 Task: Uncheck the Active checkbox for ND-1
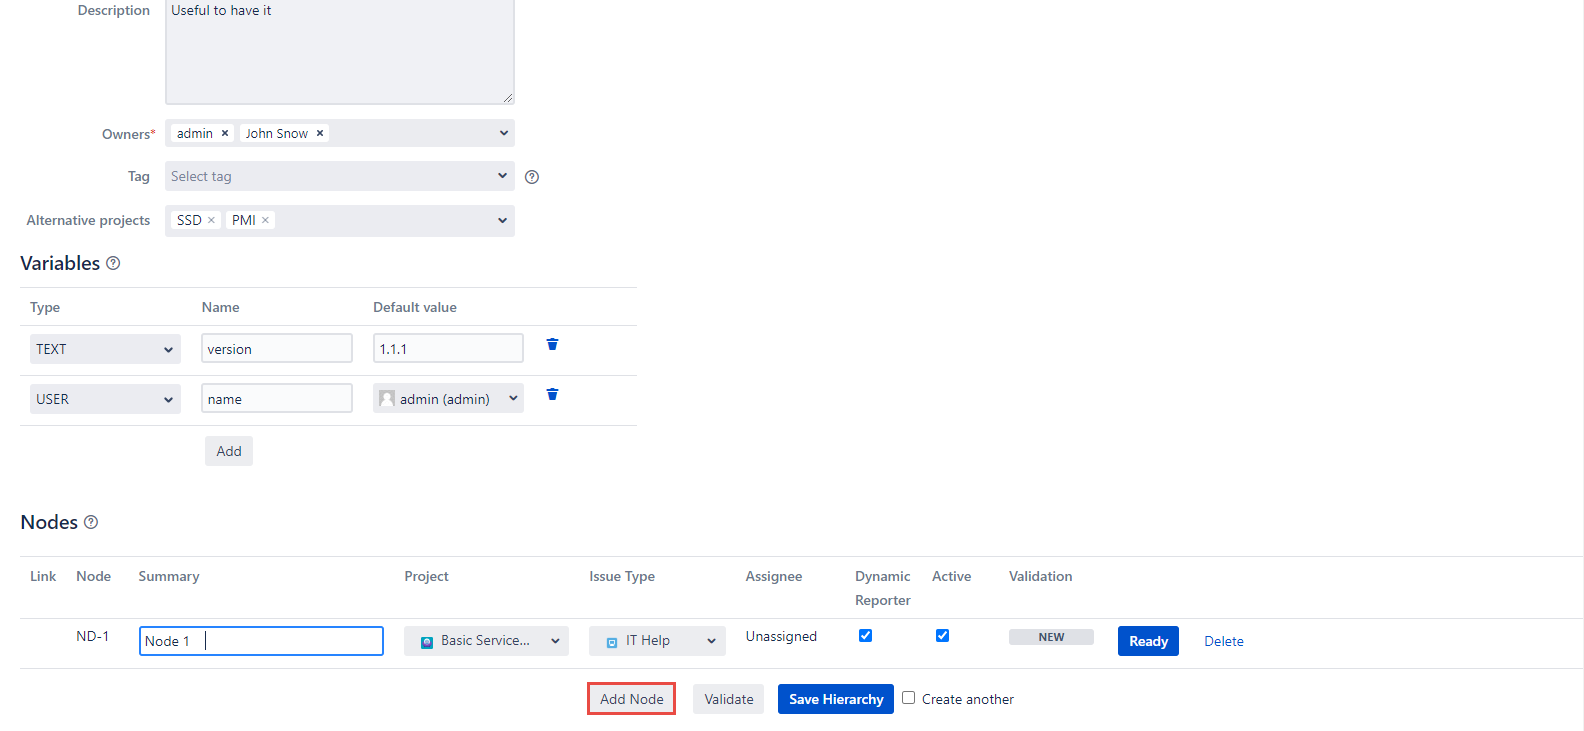(x=942, y=636)
